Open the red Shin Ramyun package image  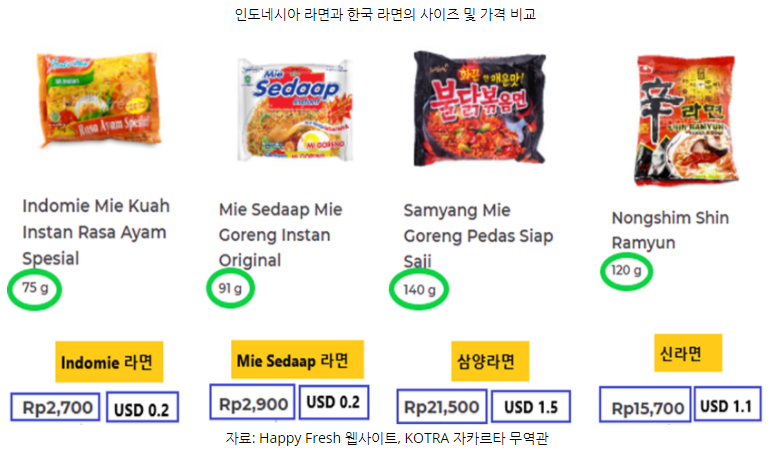point(686,120)
